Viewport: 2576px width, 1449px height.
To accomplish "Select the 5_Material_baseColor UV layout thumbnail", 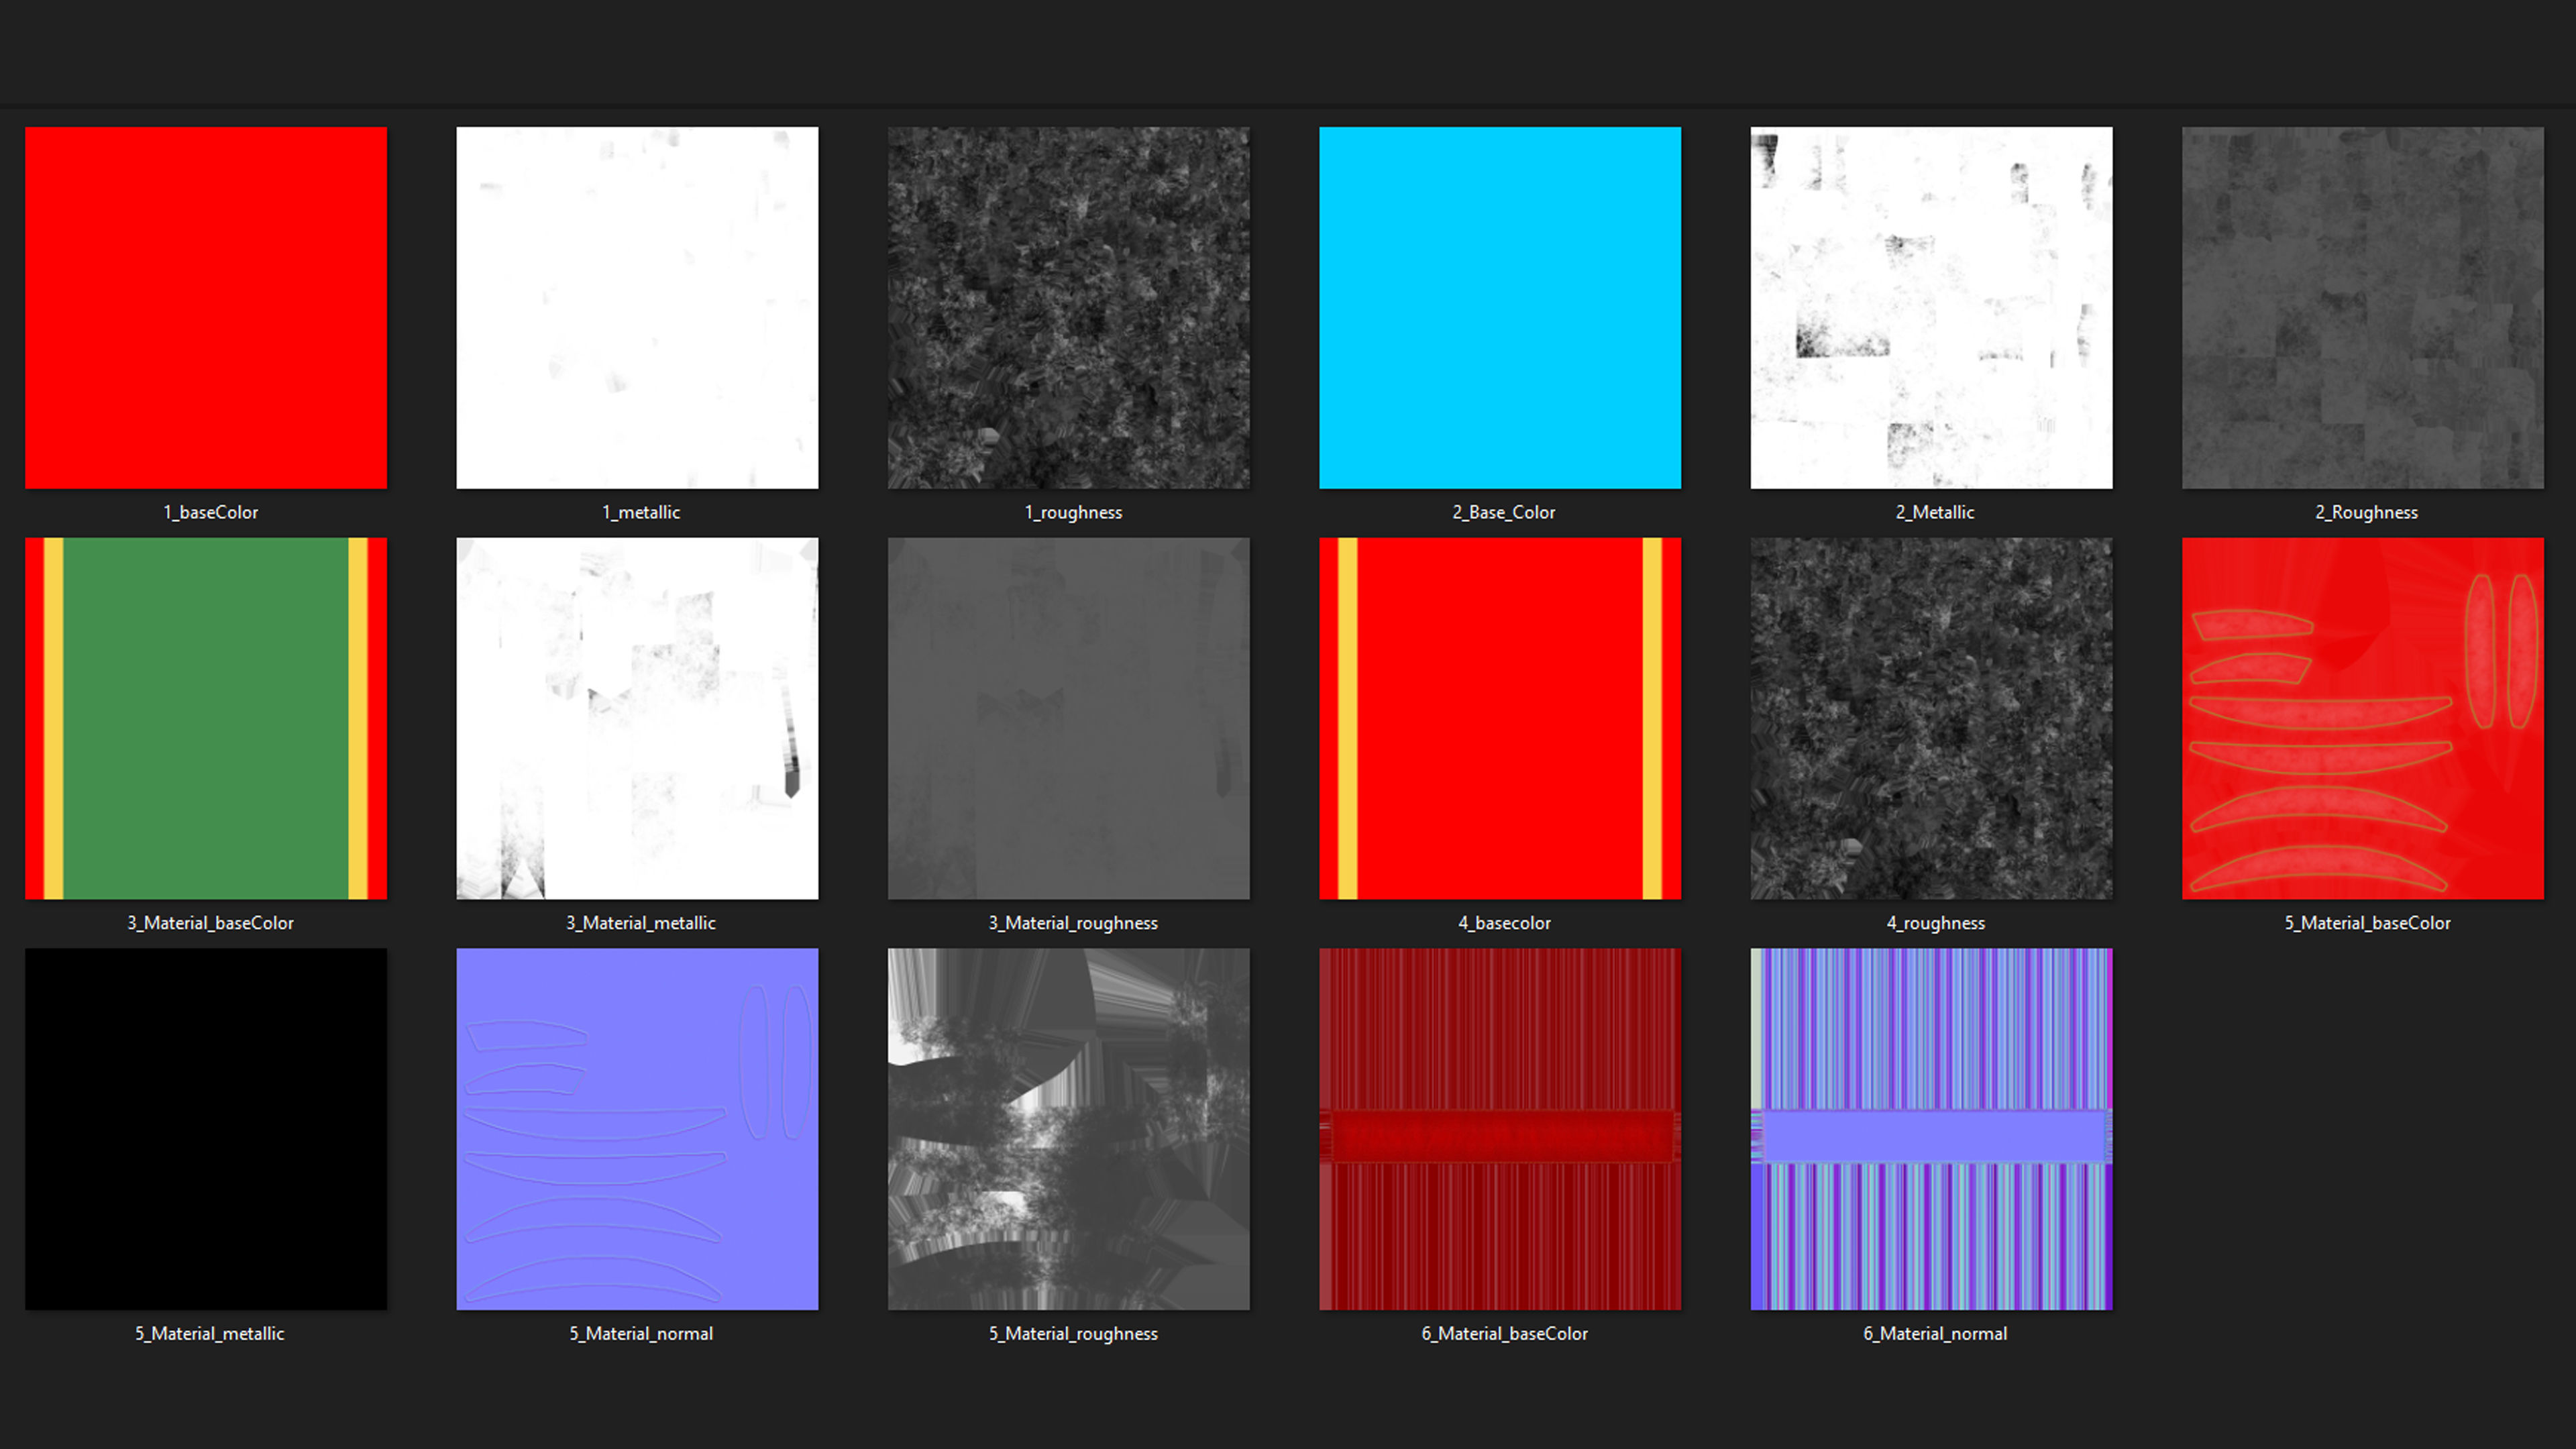I will 2362,718.
